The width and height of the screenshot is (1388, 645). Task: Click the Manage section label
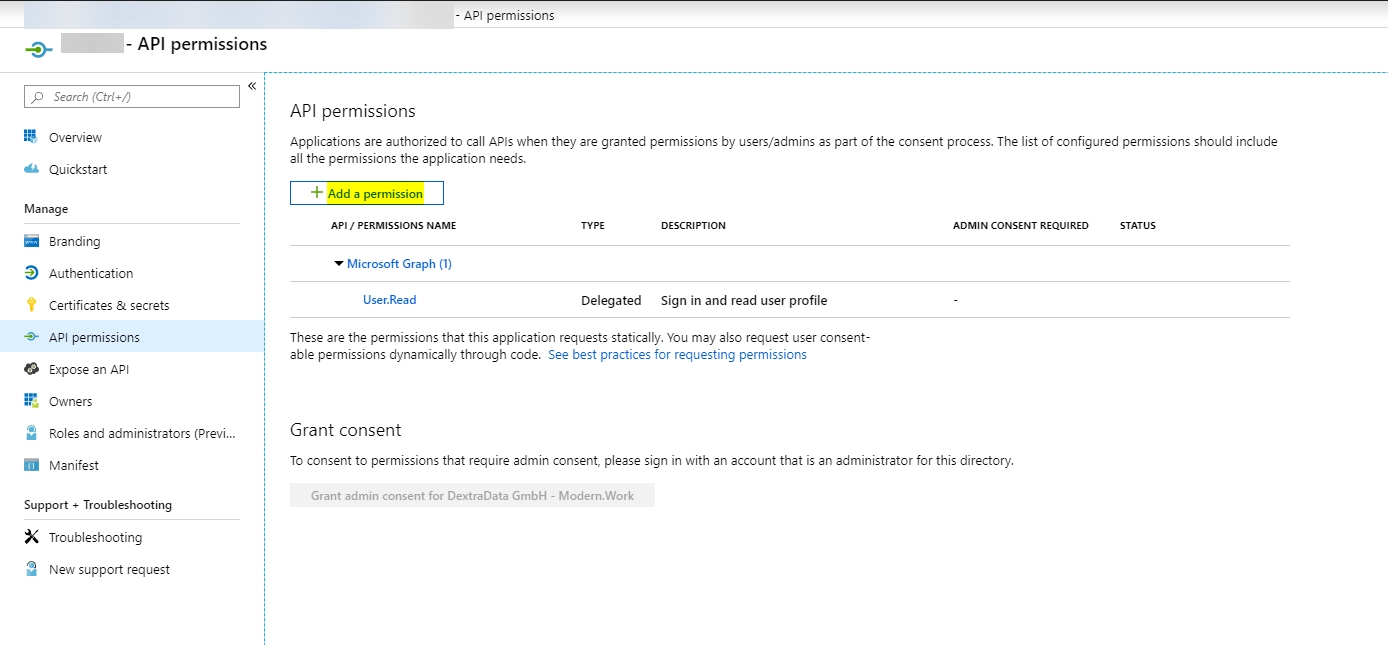(x=46, y=209)
